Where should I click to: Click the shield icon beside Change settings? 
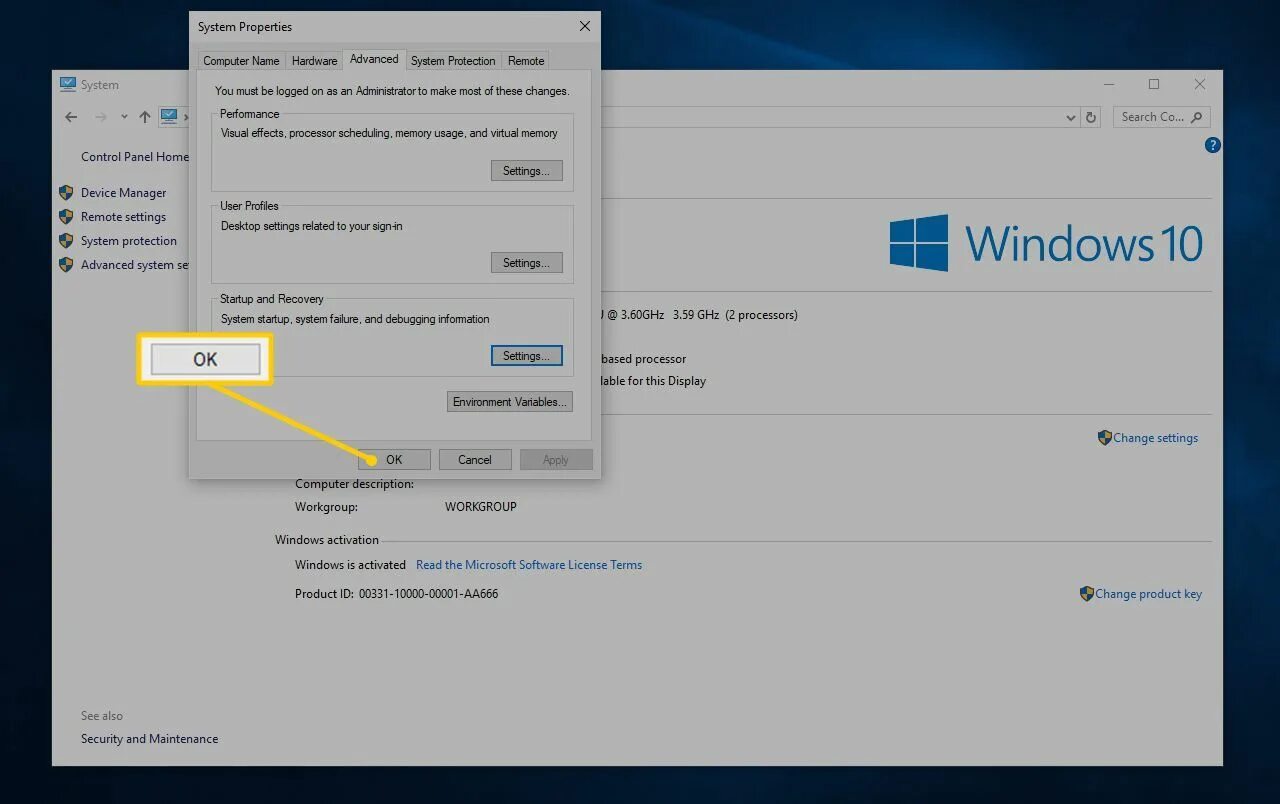(x=1105, y=437)
